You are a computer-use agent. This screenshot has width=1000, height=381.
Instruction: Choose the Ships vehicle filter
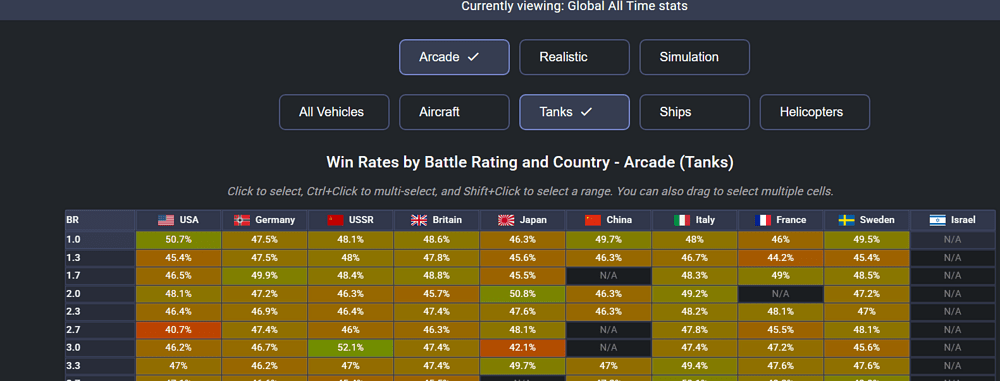point(695,112)
